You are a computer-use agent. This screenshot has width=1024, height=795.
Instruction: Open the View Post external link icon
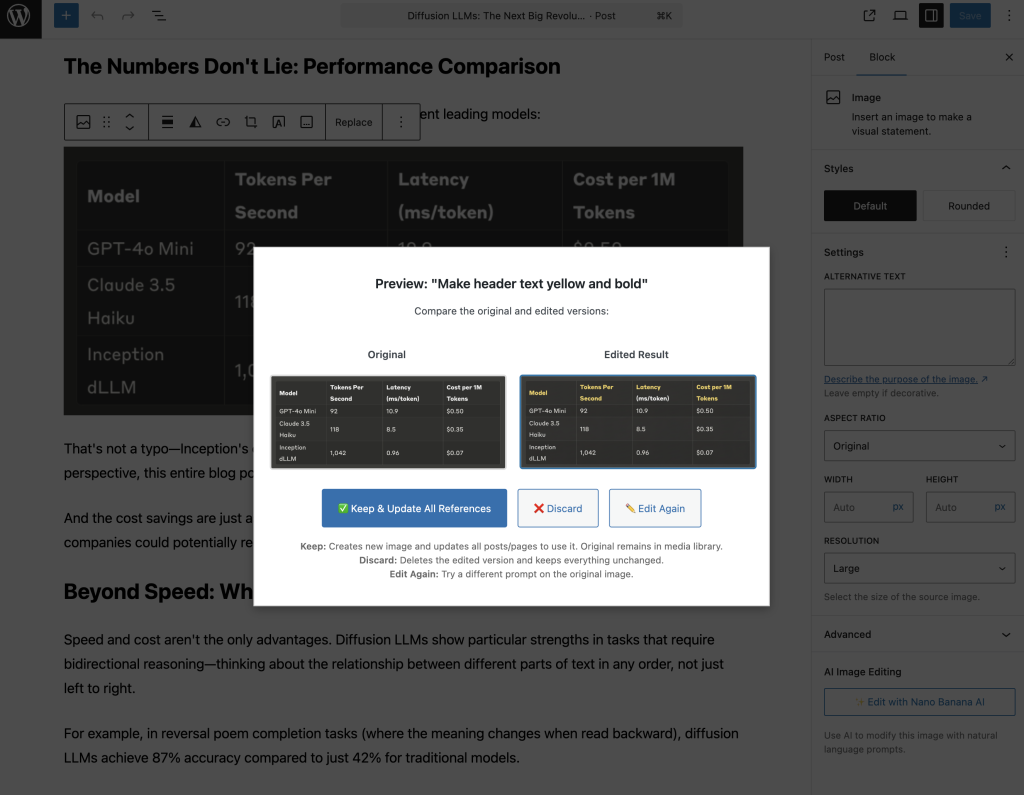tap(869, 16)
